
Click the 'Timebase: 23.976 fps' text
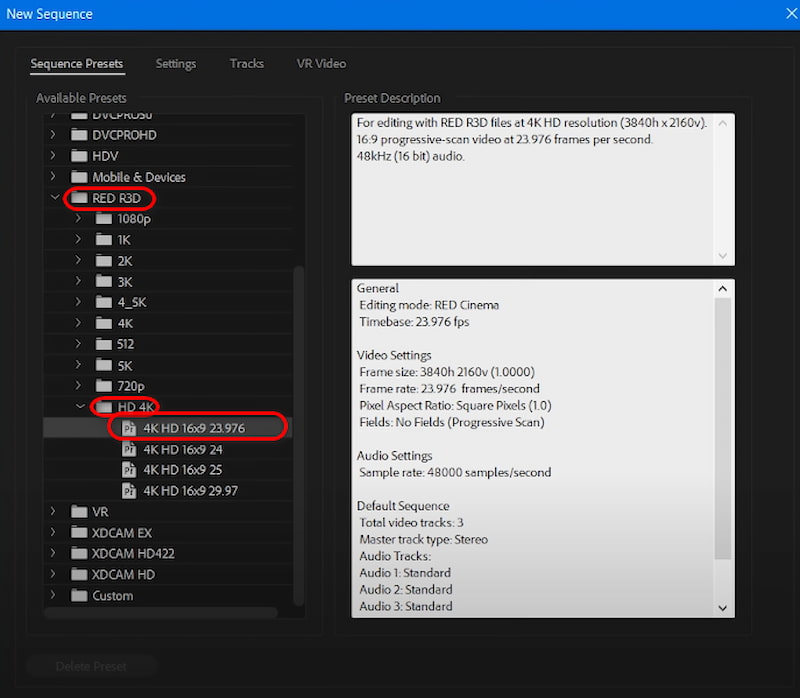(414, 322)
